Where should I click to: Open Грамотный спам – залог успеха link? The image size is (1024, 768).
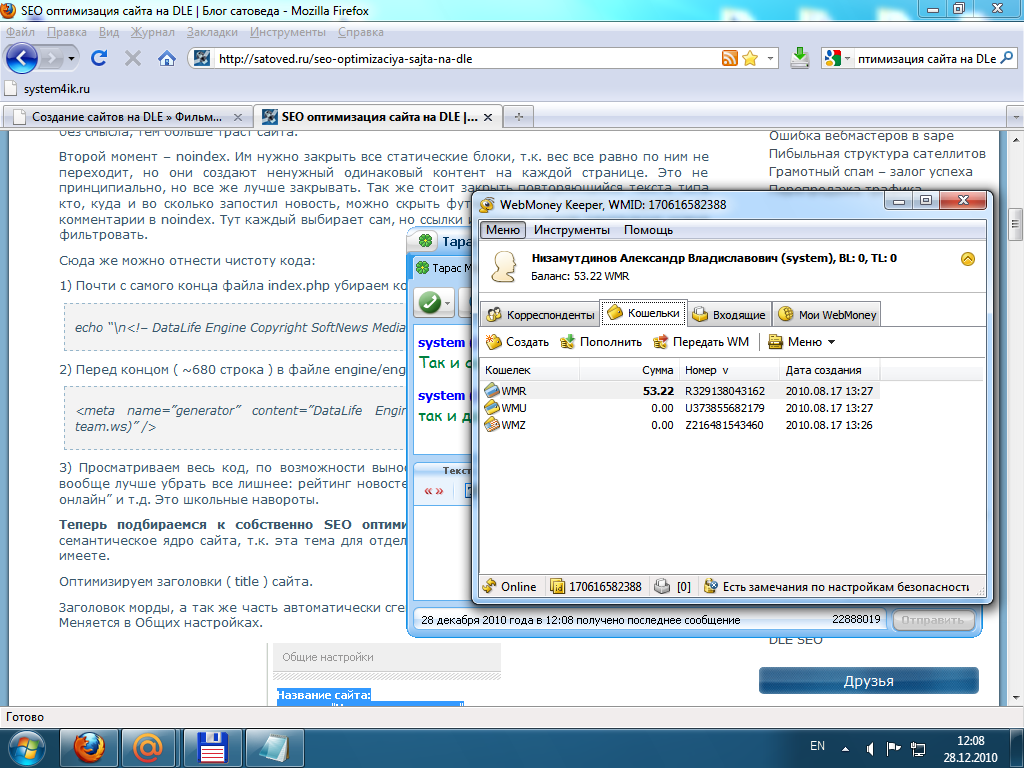871,172
